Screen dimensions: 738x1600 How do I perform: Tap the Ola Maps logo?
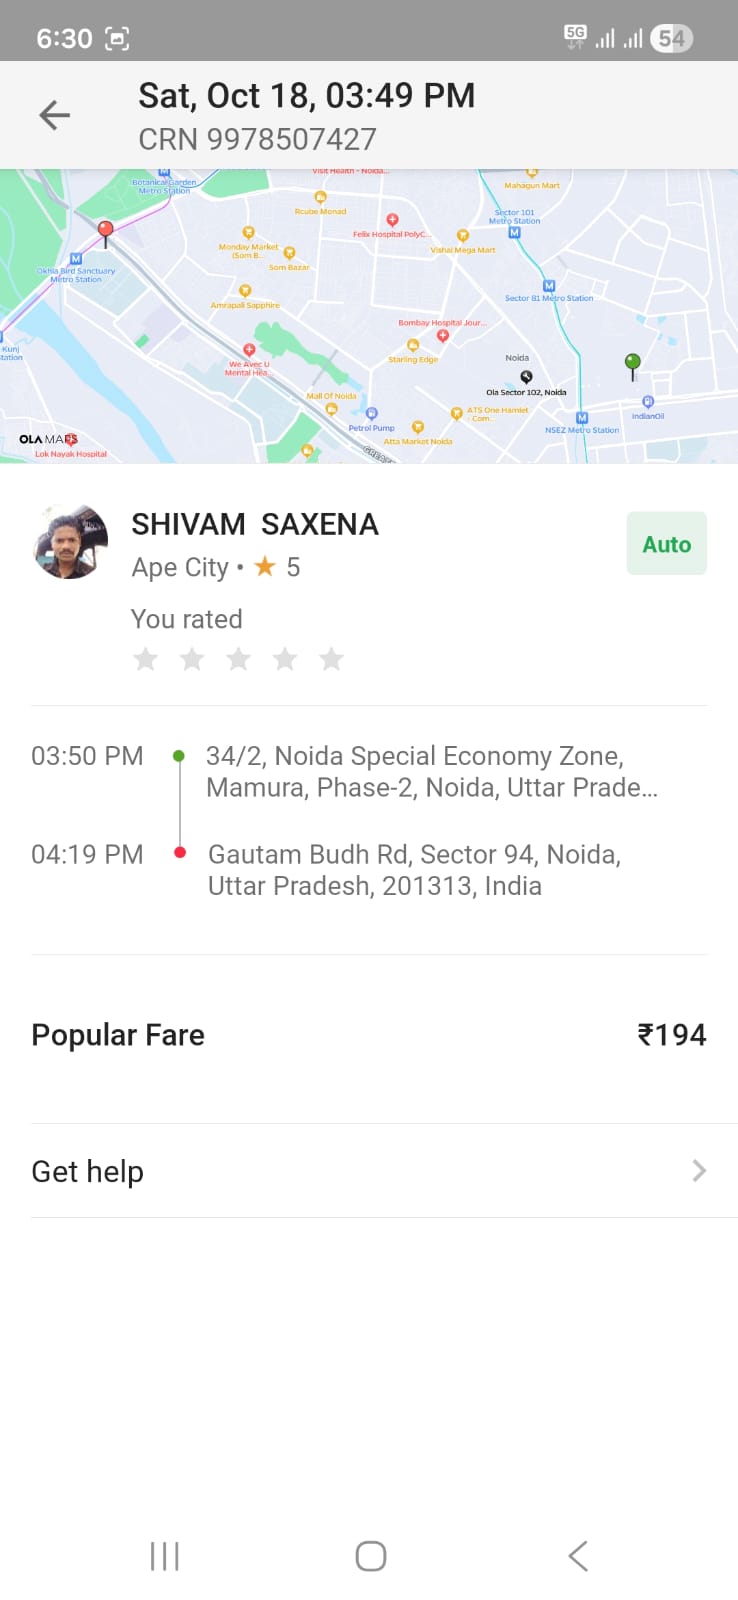coord(48,439)
